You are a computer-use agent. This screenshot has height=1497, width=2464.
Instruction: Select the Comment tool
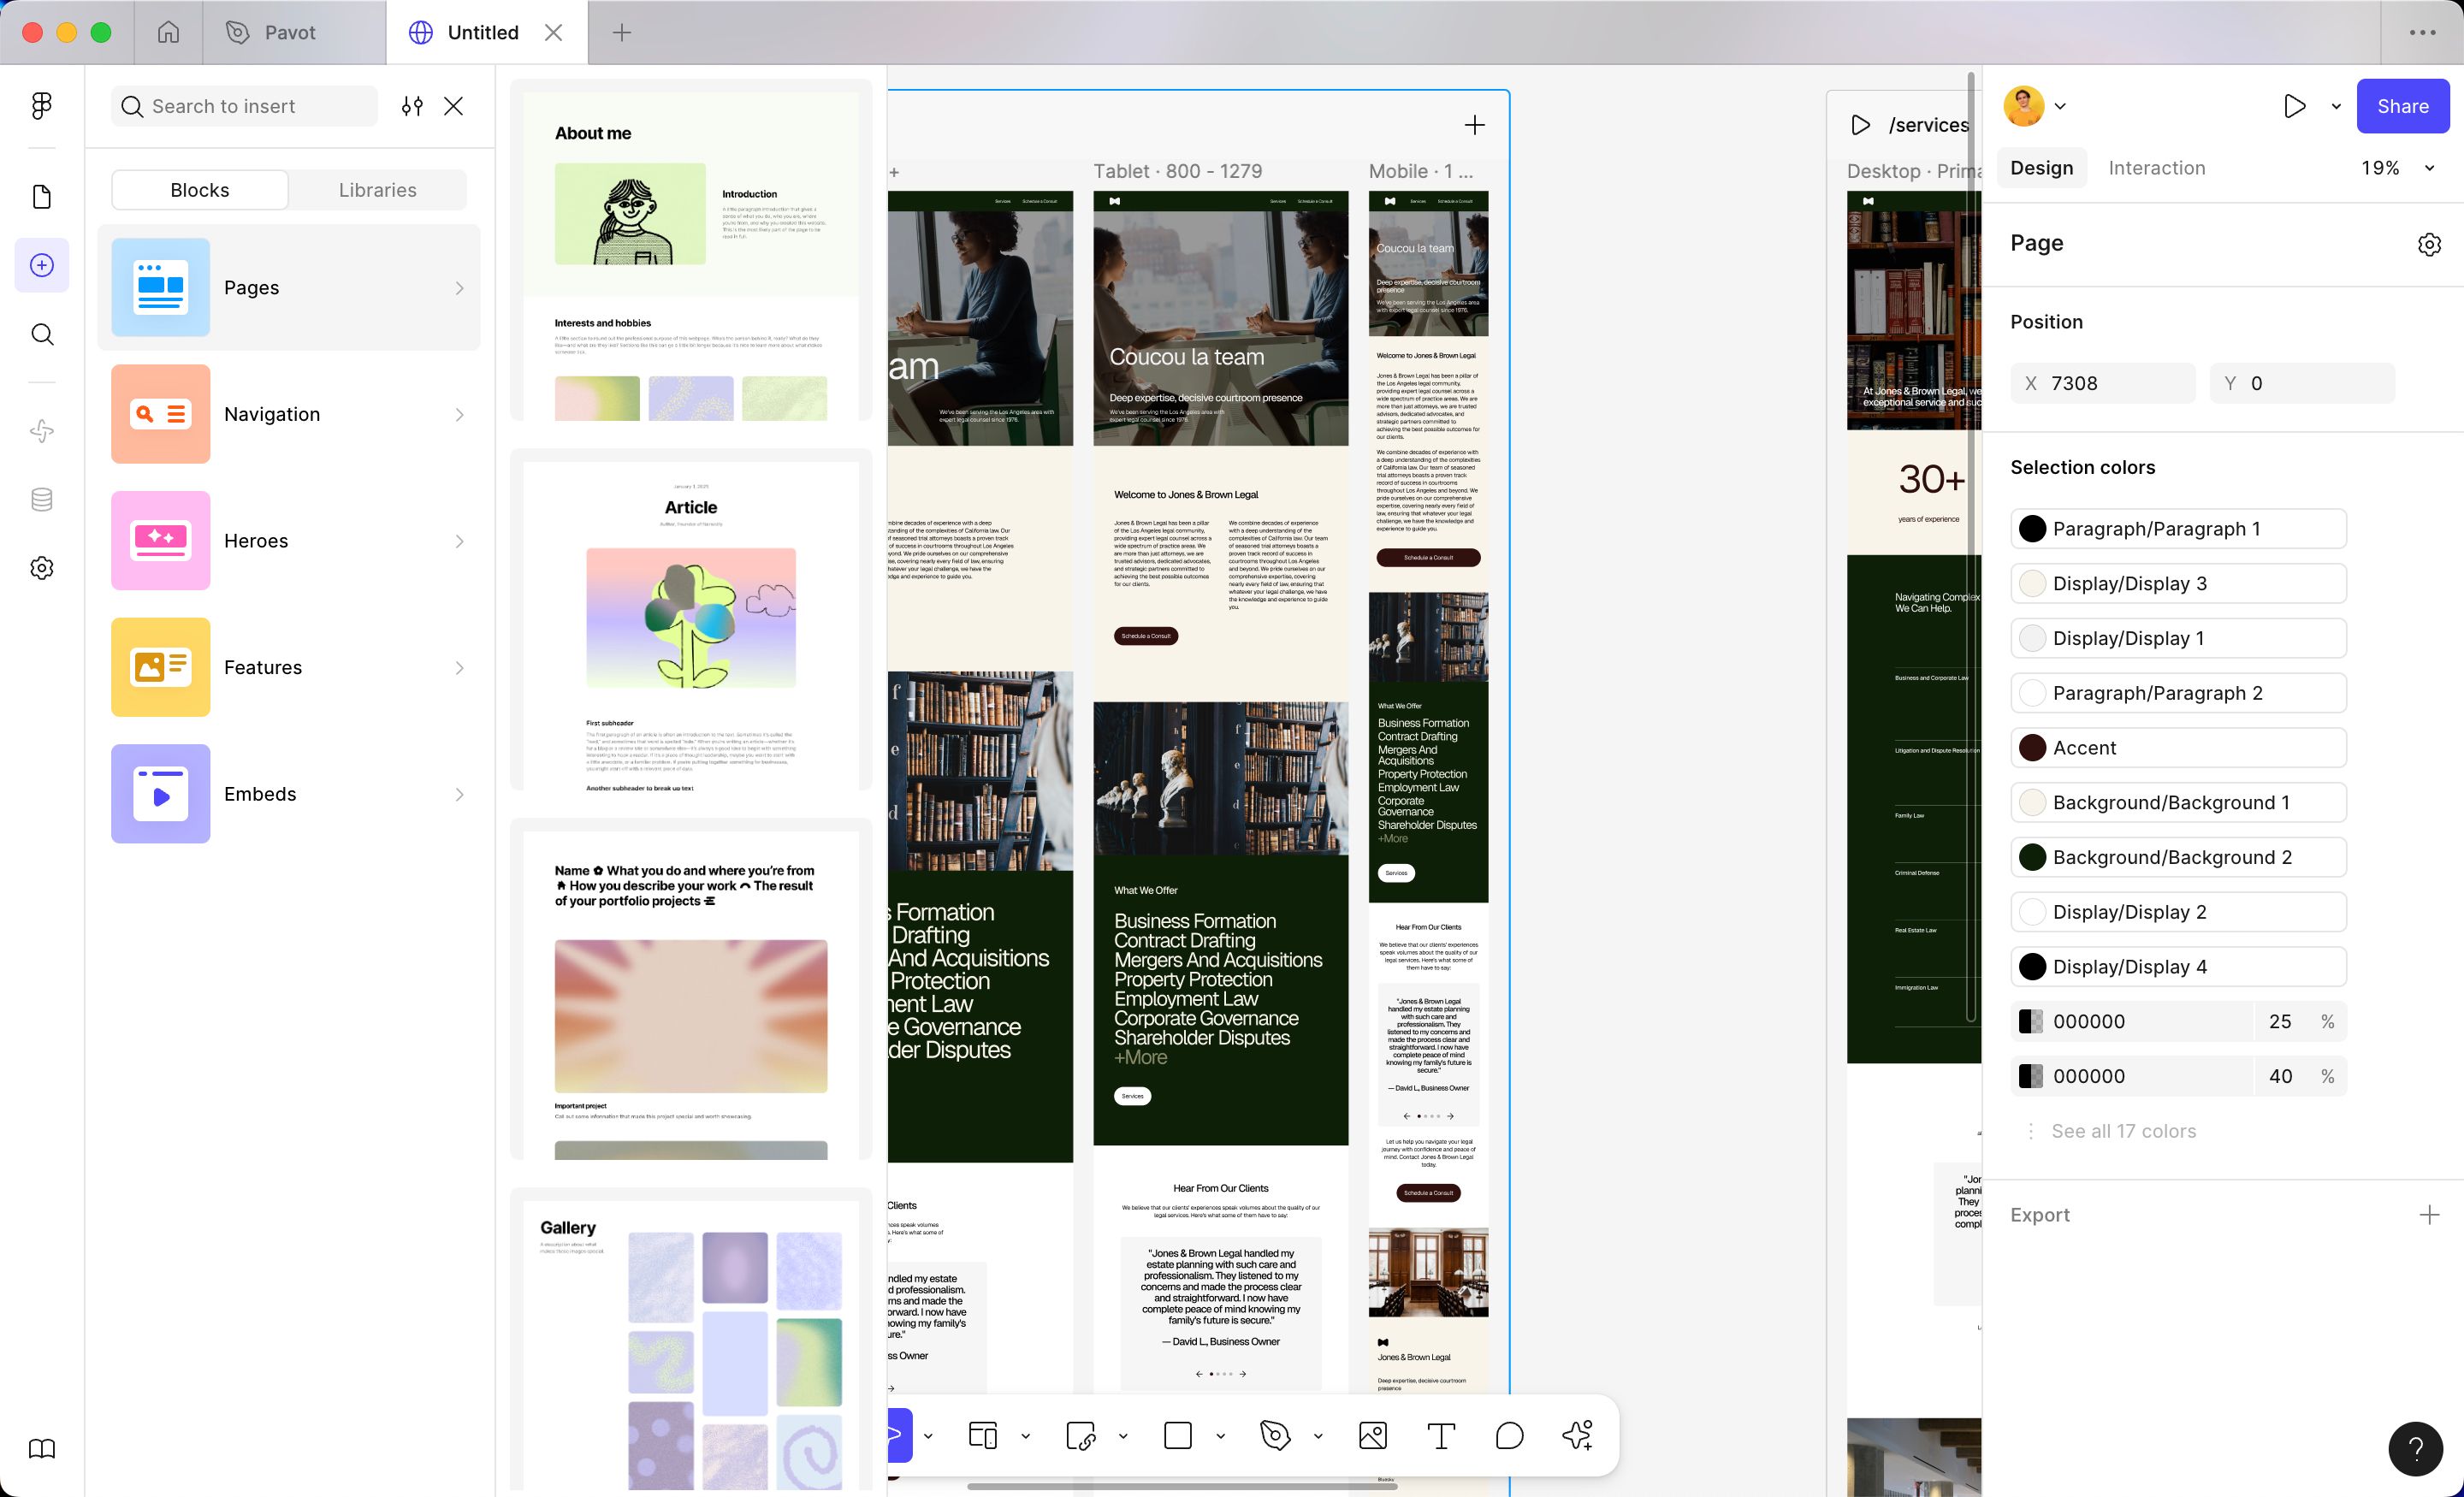tap(1509, 1436)
